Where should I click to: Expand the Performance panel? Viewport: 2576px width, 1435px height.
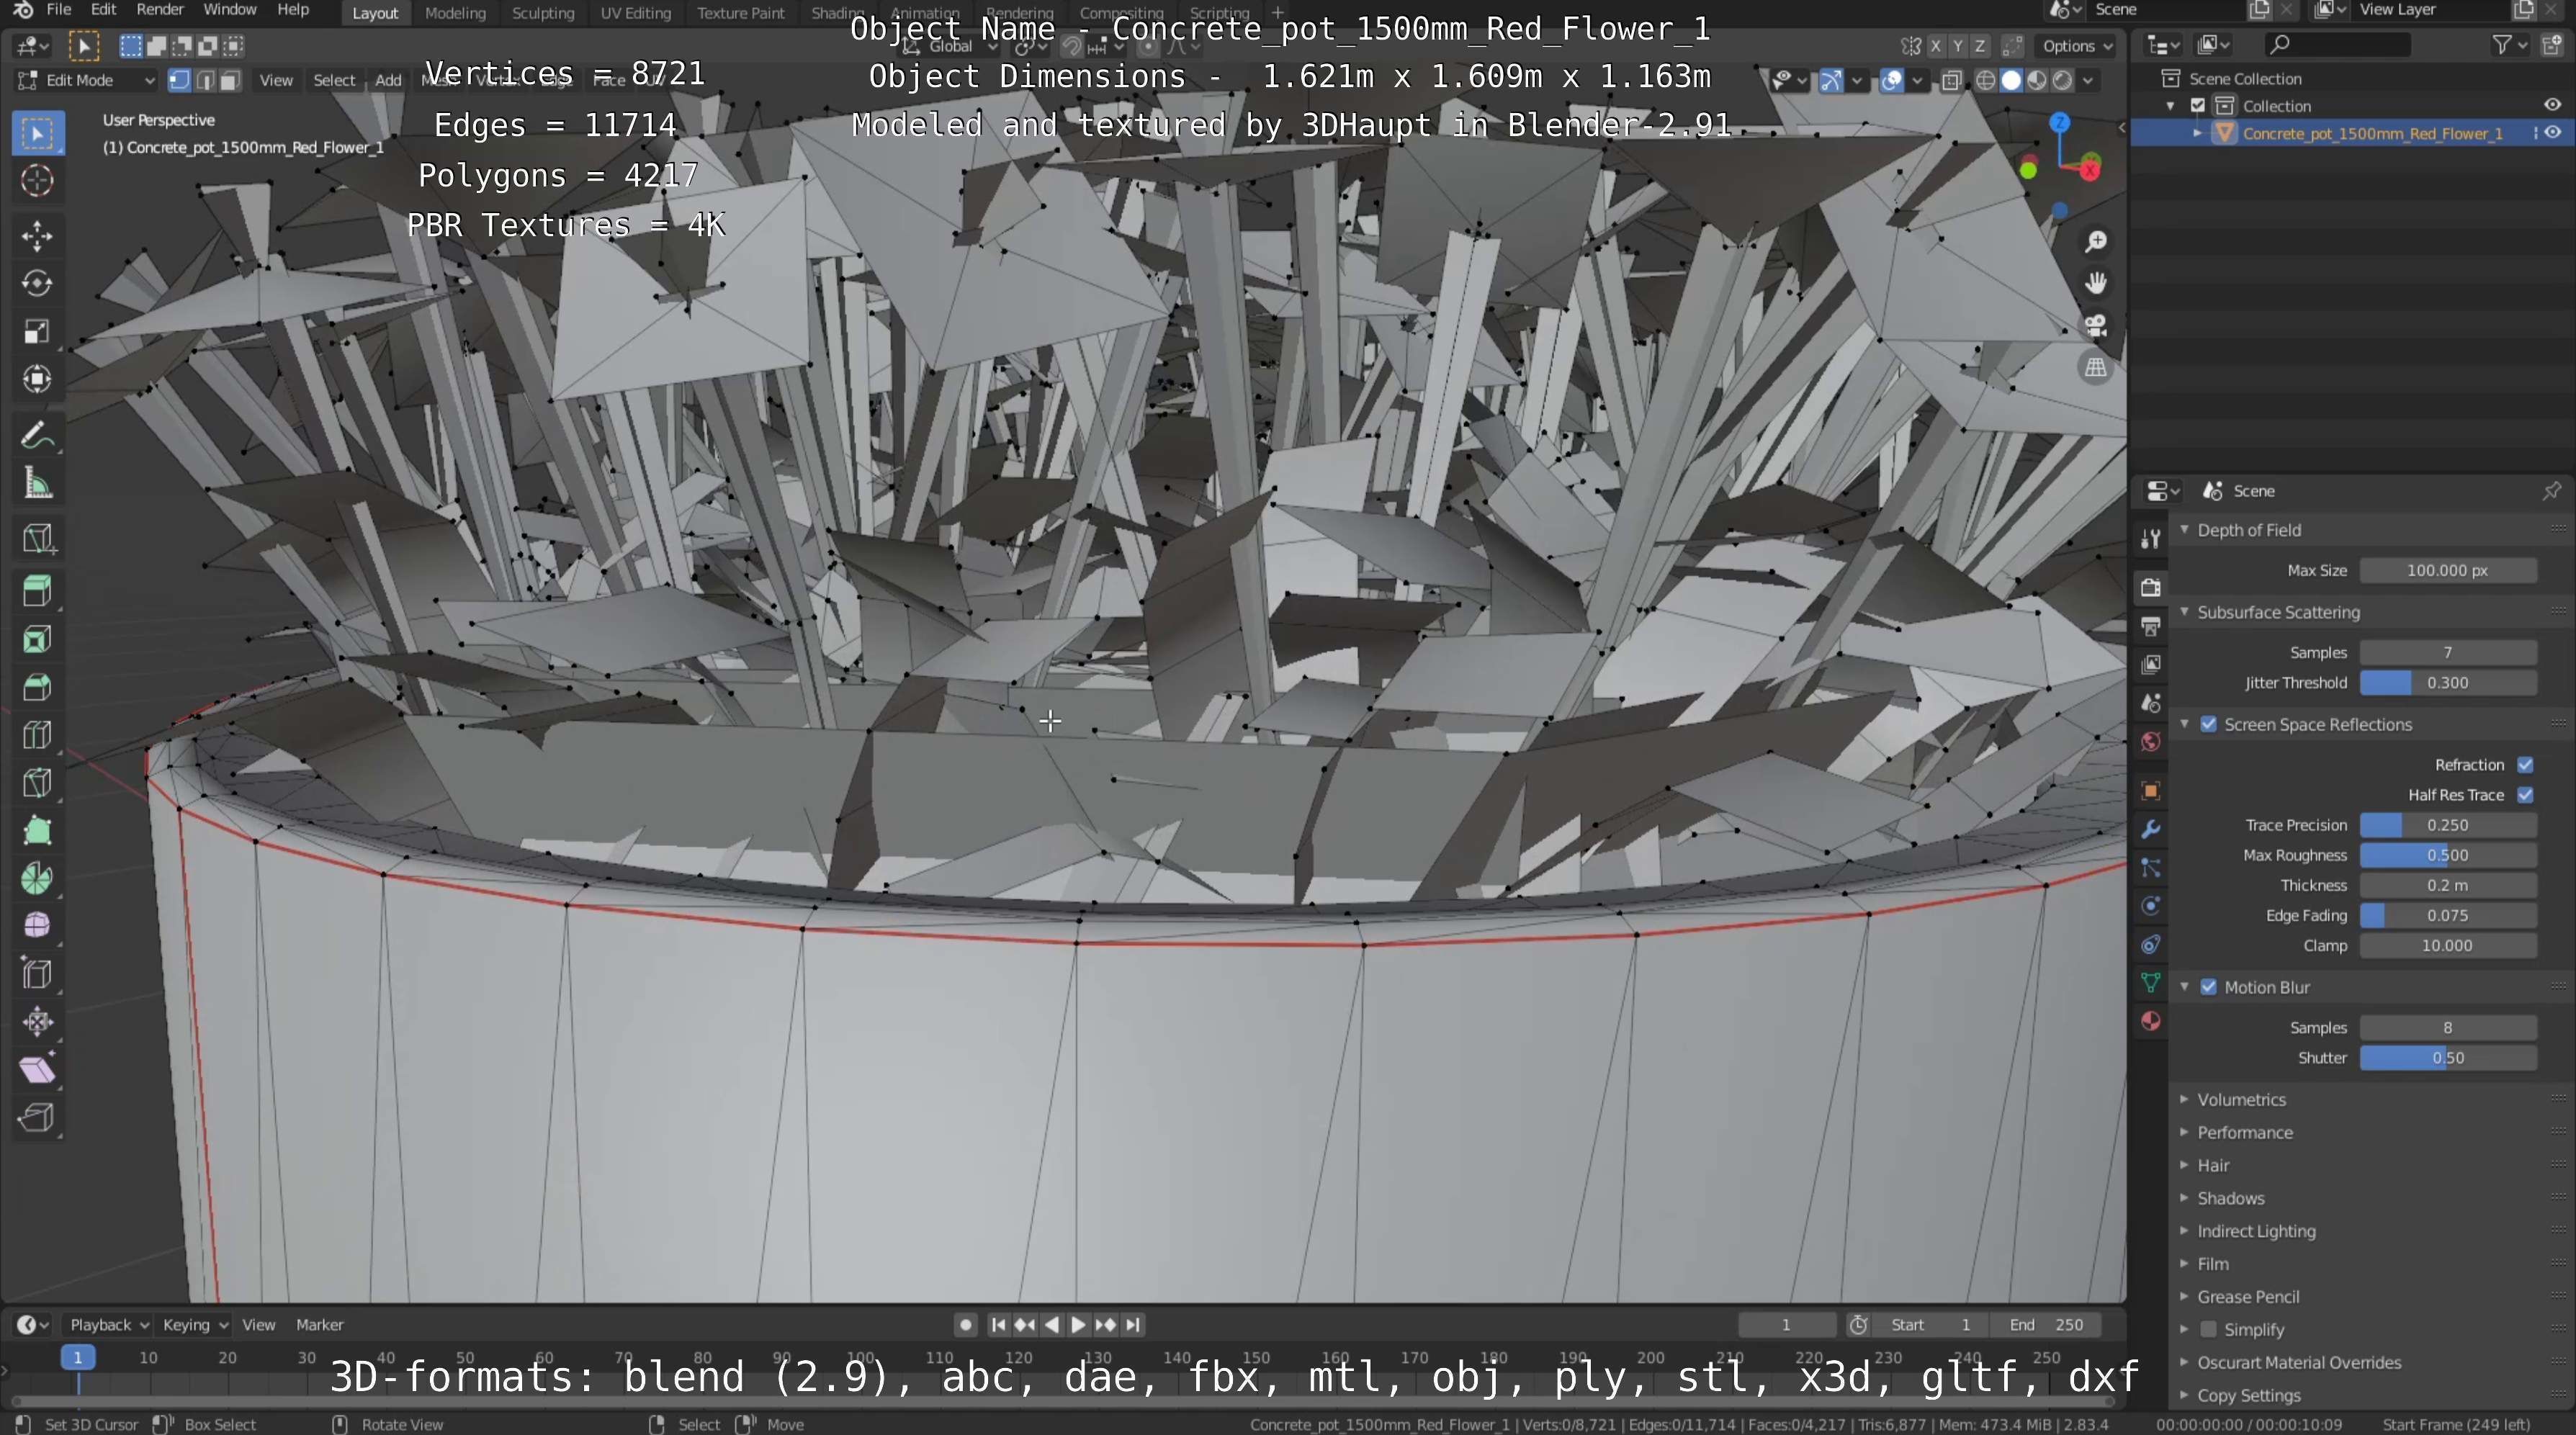2244,1132
